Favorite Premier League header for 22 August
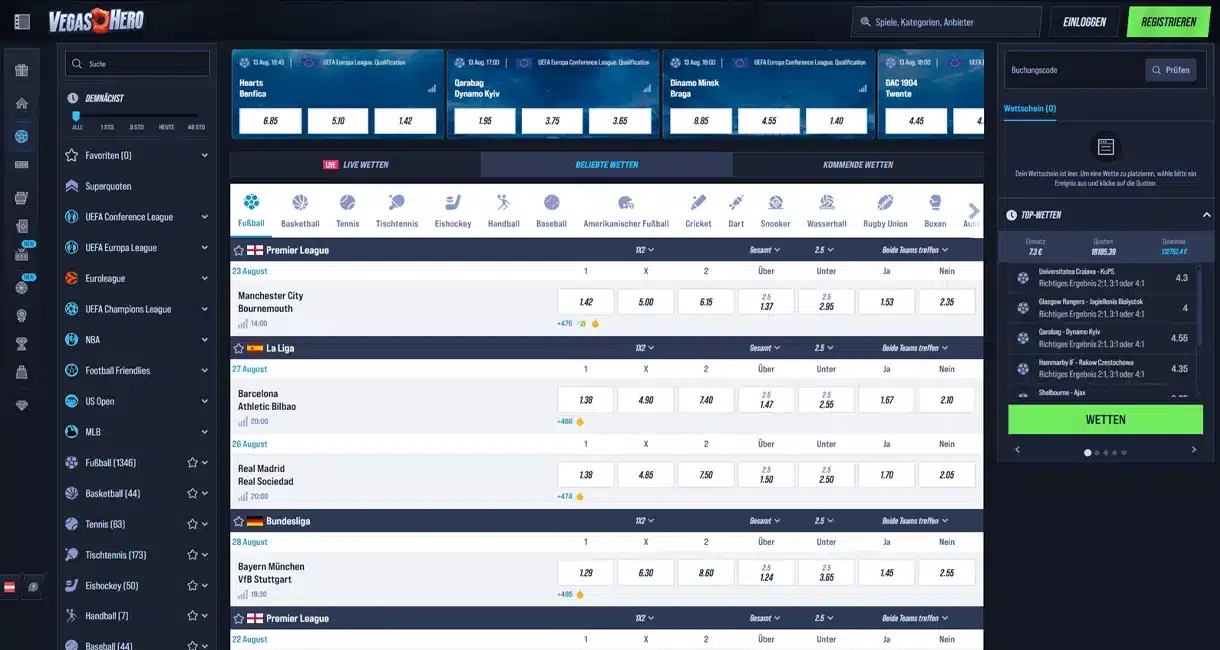The image size is (1220, 650). 238,618
